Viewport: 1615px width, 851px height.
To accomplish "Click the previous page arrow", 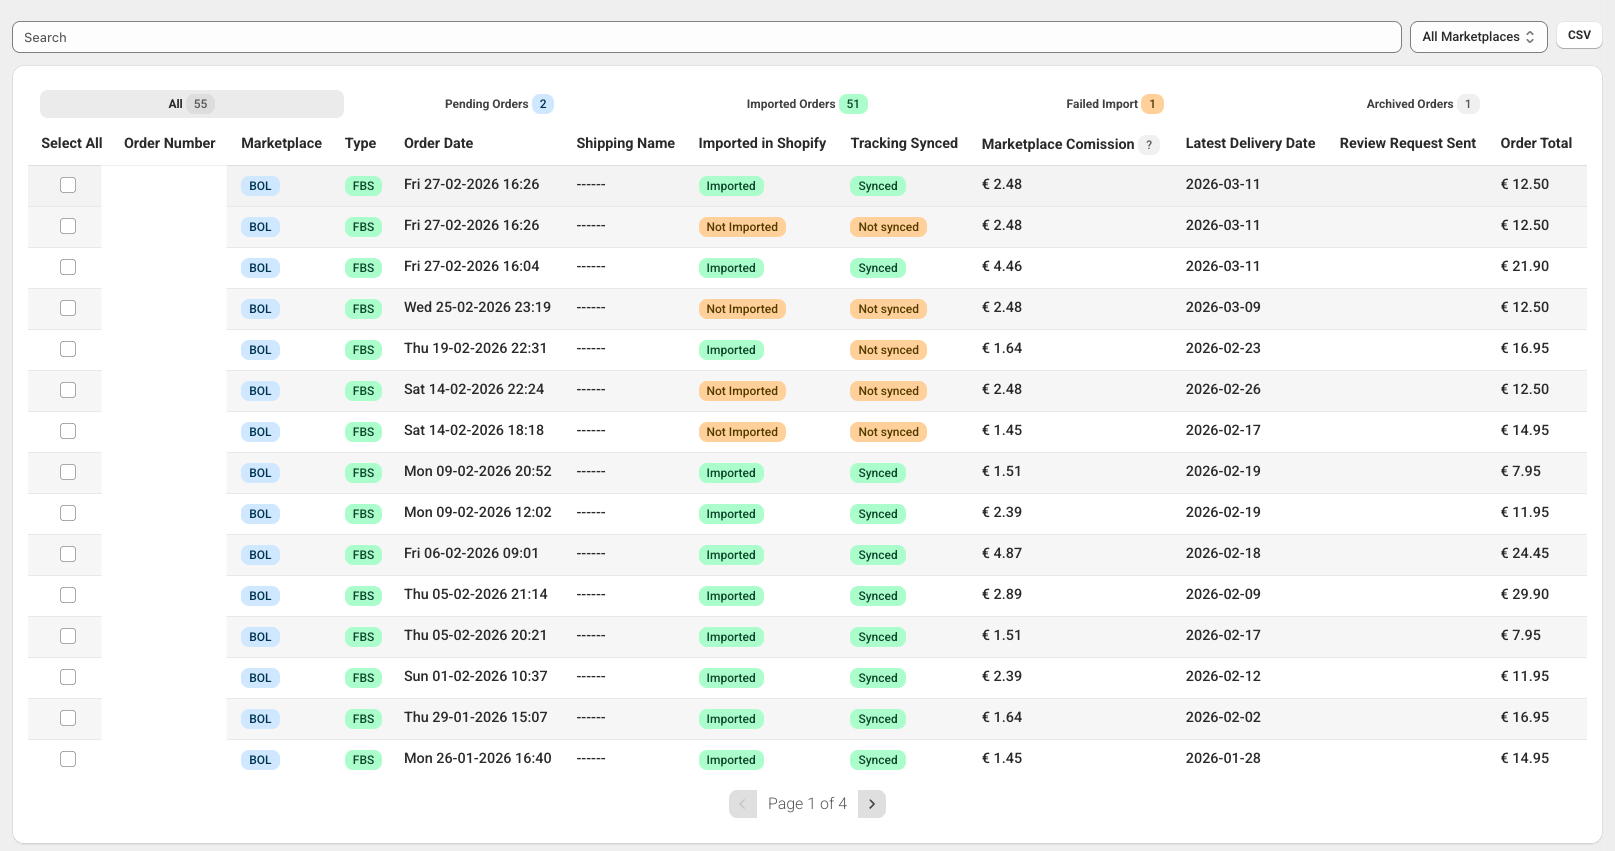I will point(743,804).
